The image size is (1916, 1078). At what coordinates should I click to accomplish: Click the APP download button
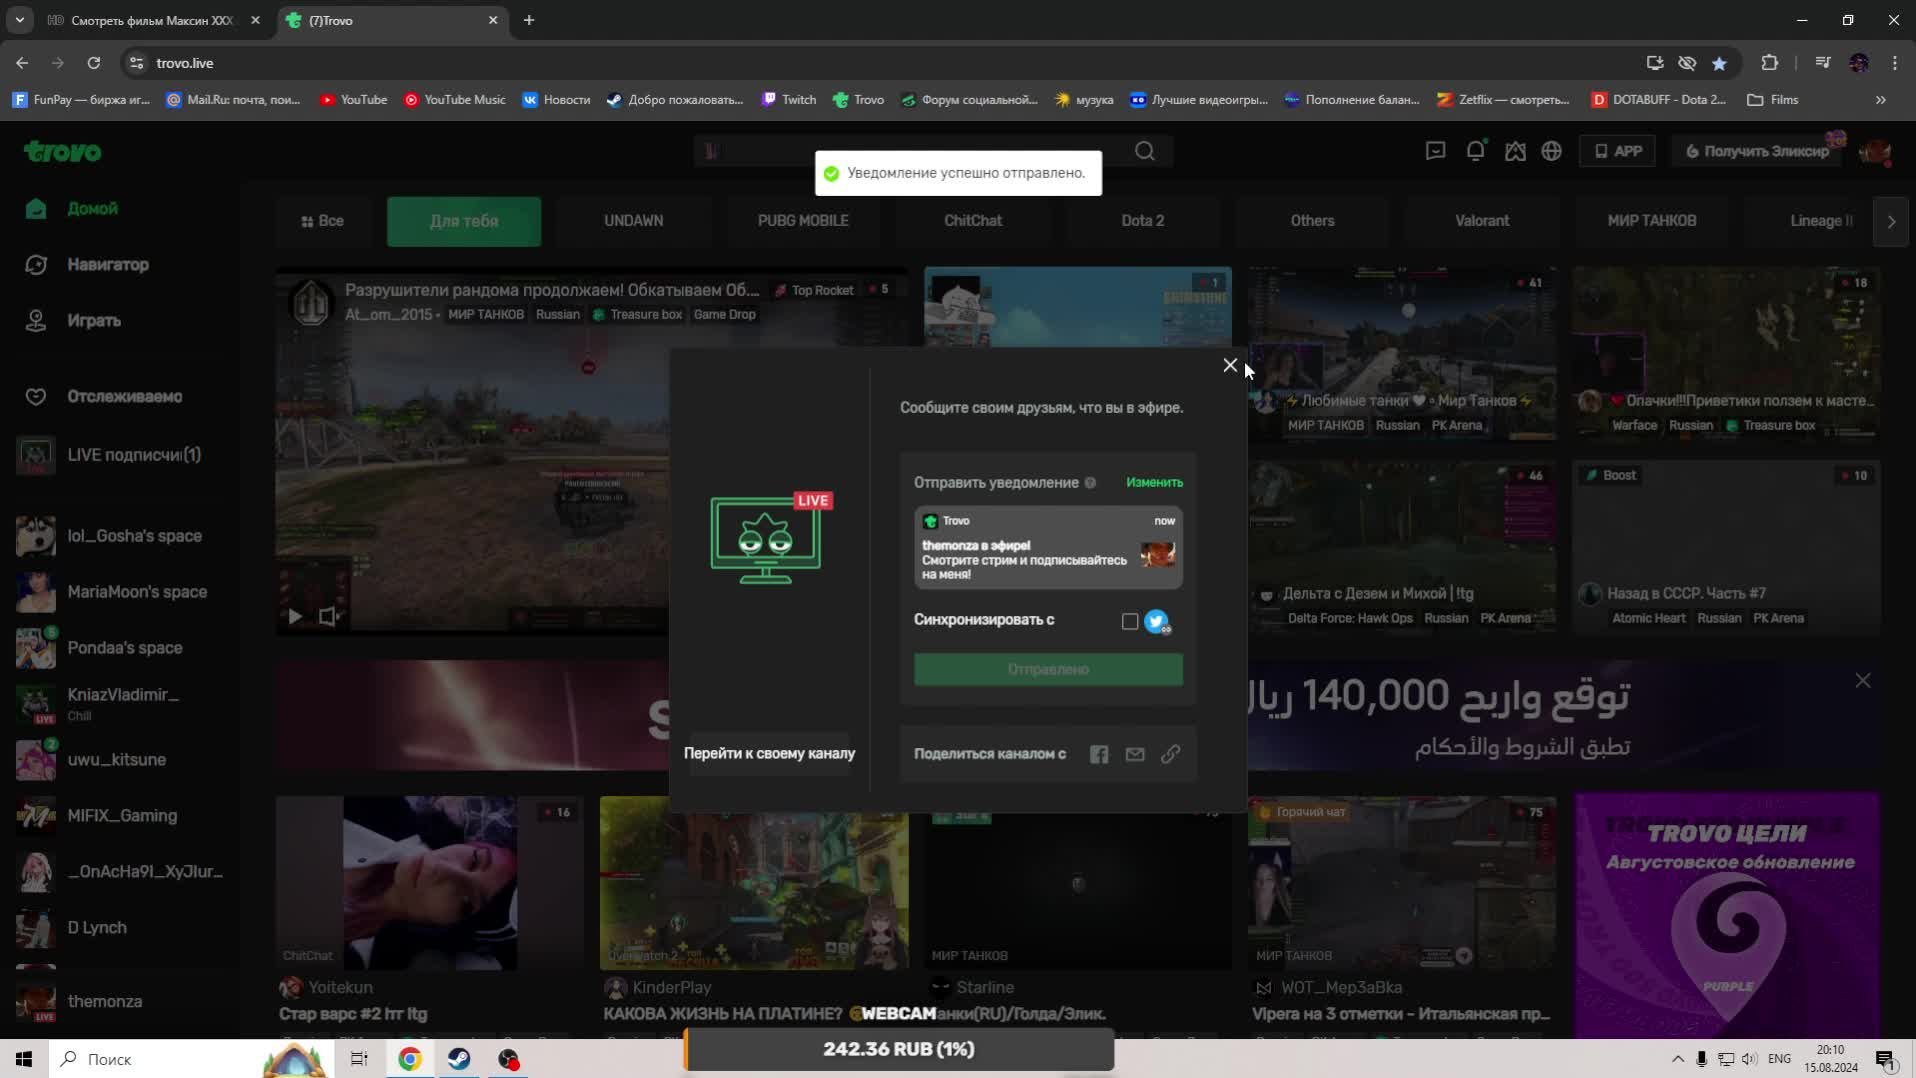click(1618, 151)
